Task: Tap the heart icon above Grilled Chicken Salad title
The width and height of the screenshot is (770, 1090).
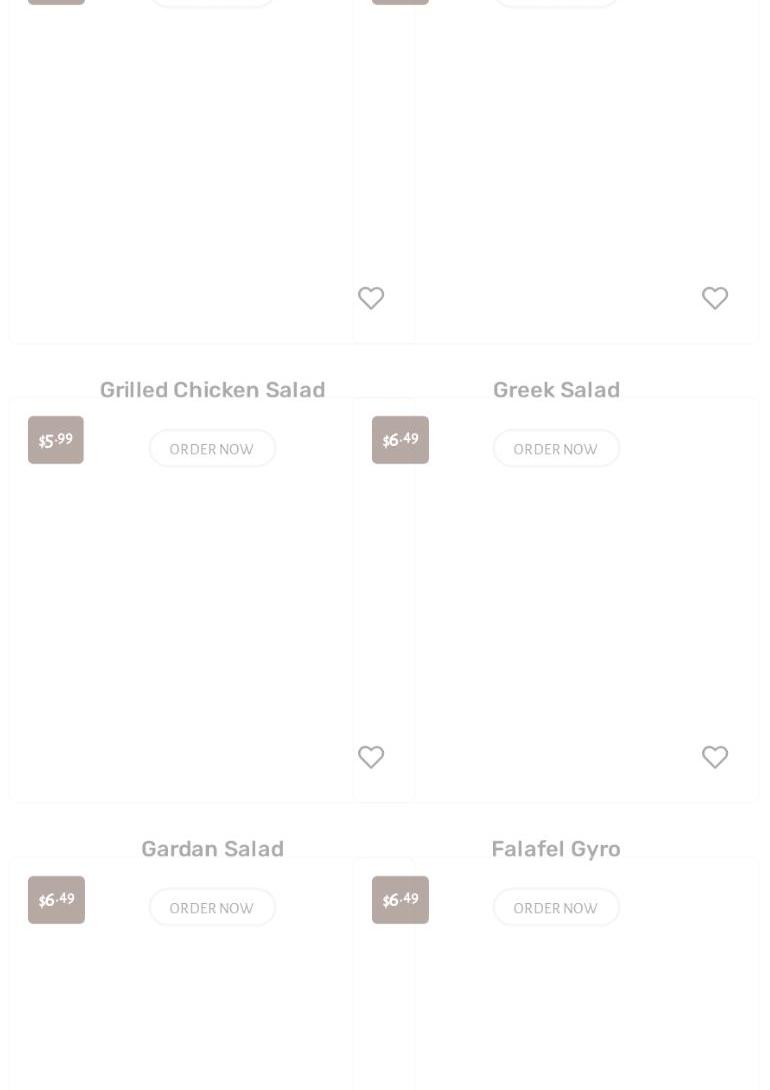Action: tap(371, 298)
